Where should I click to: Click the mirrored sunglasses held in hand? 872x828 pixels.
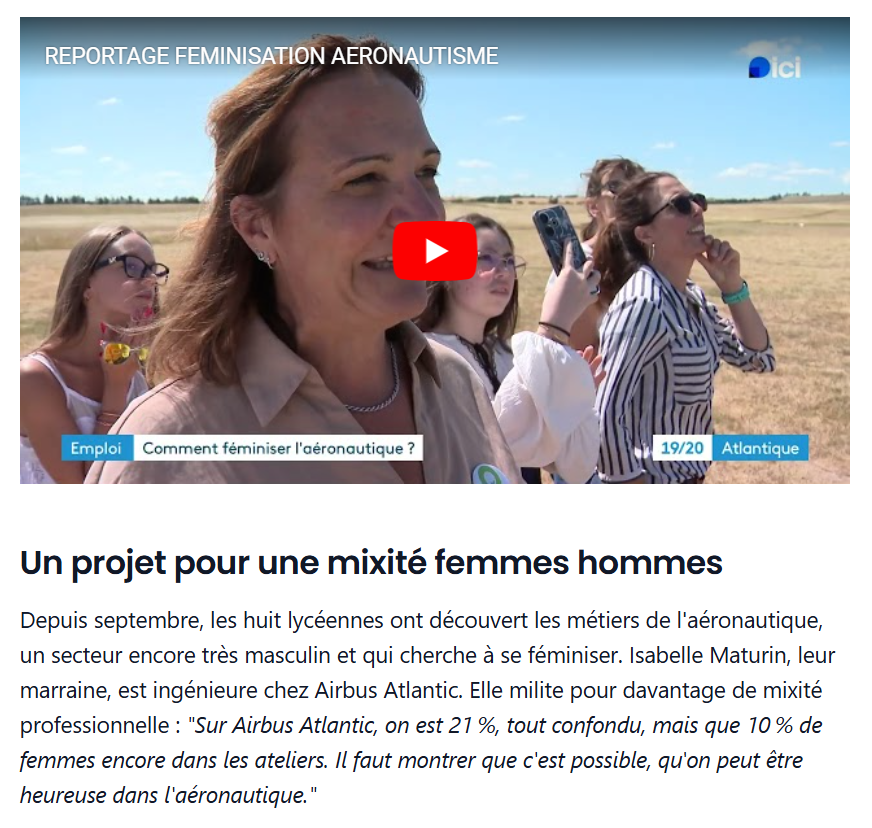[x=123, y=353]
